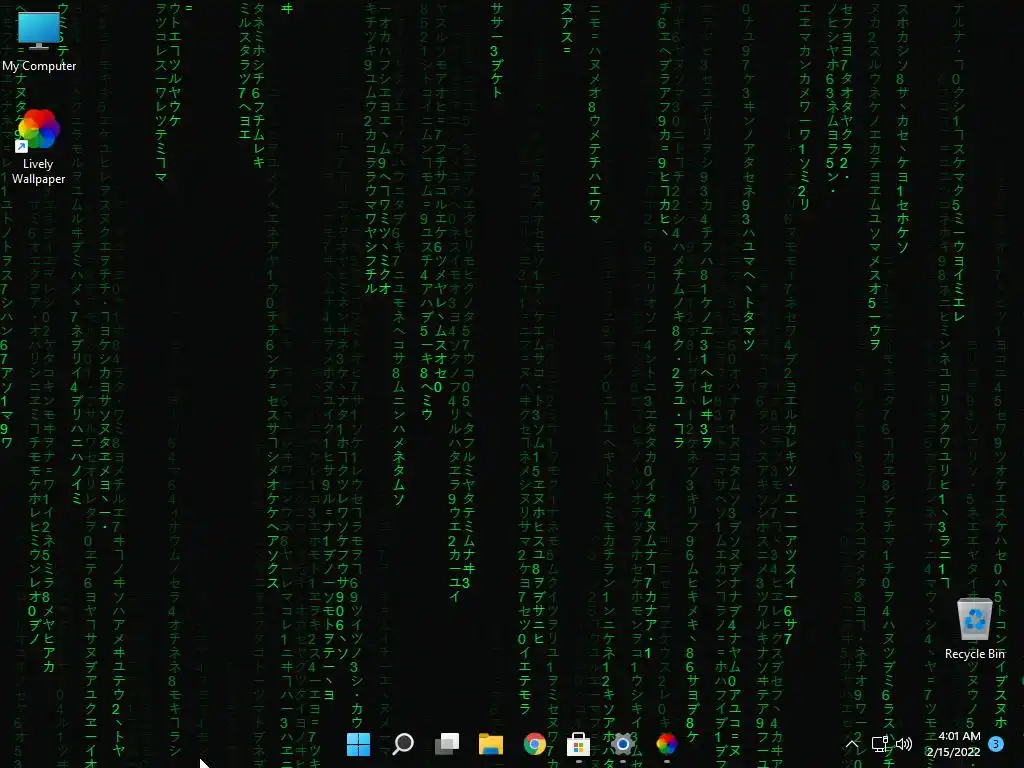This screenshot has height=768, width=1024.
Task: Open Task View from the taskbar
Action: (447, 744)
